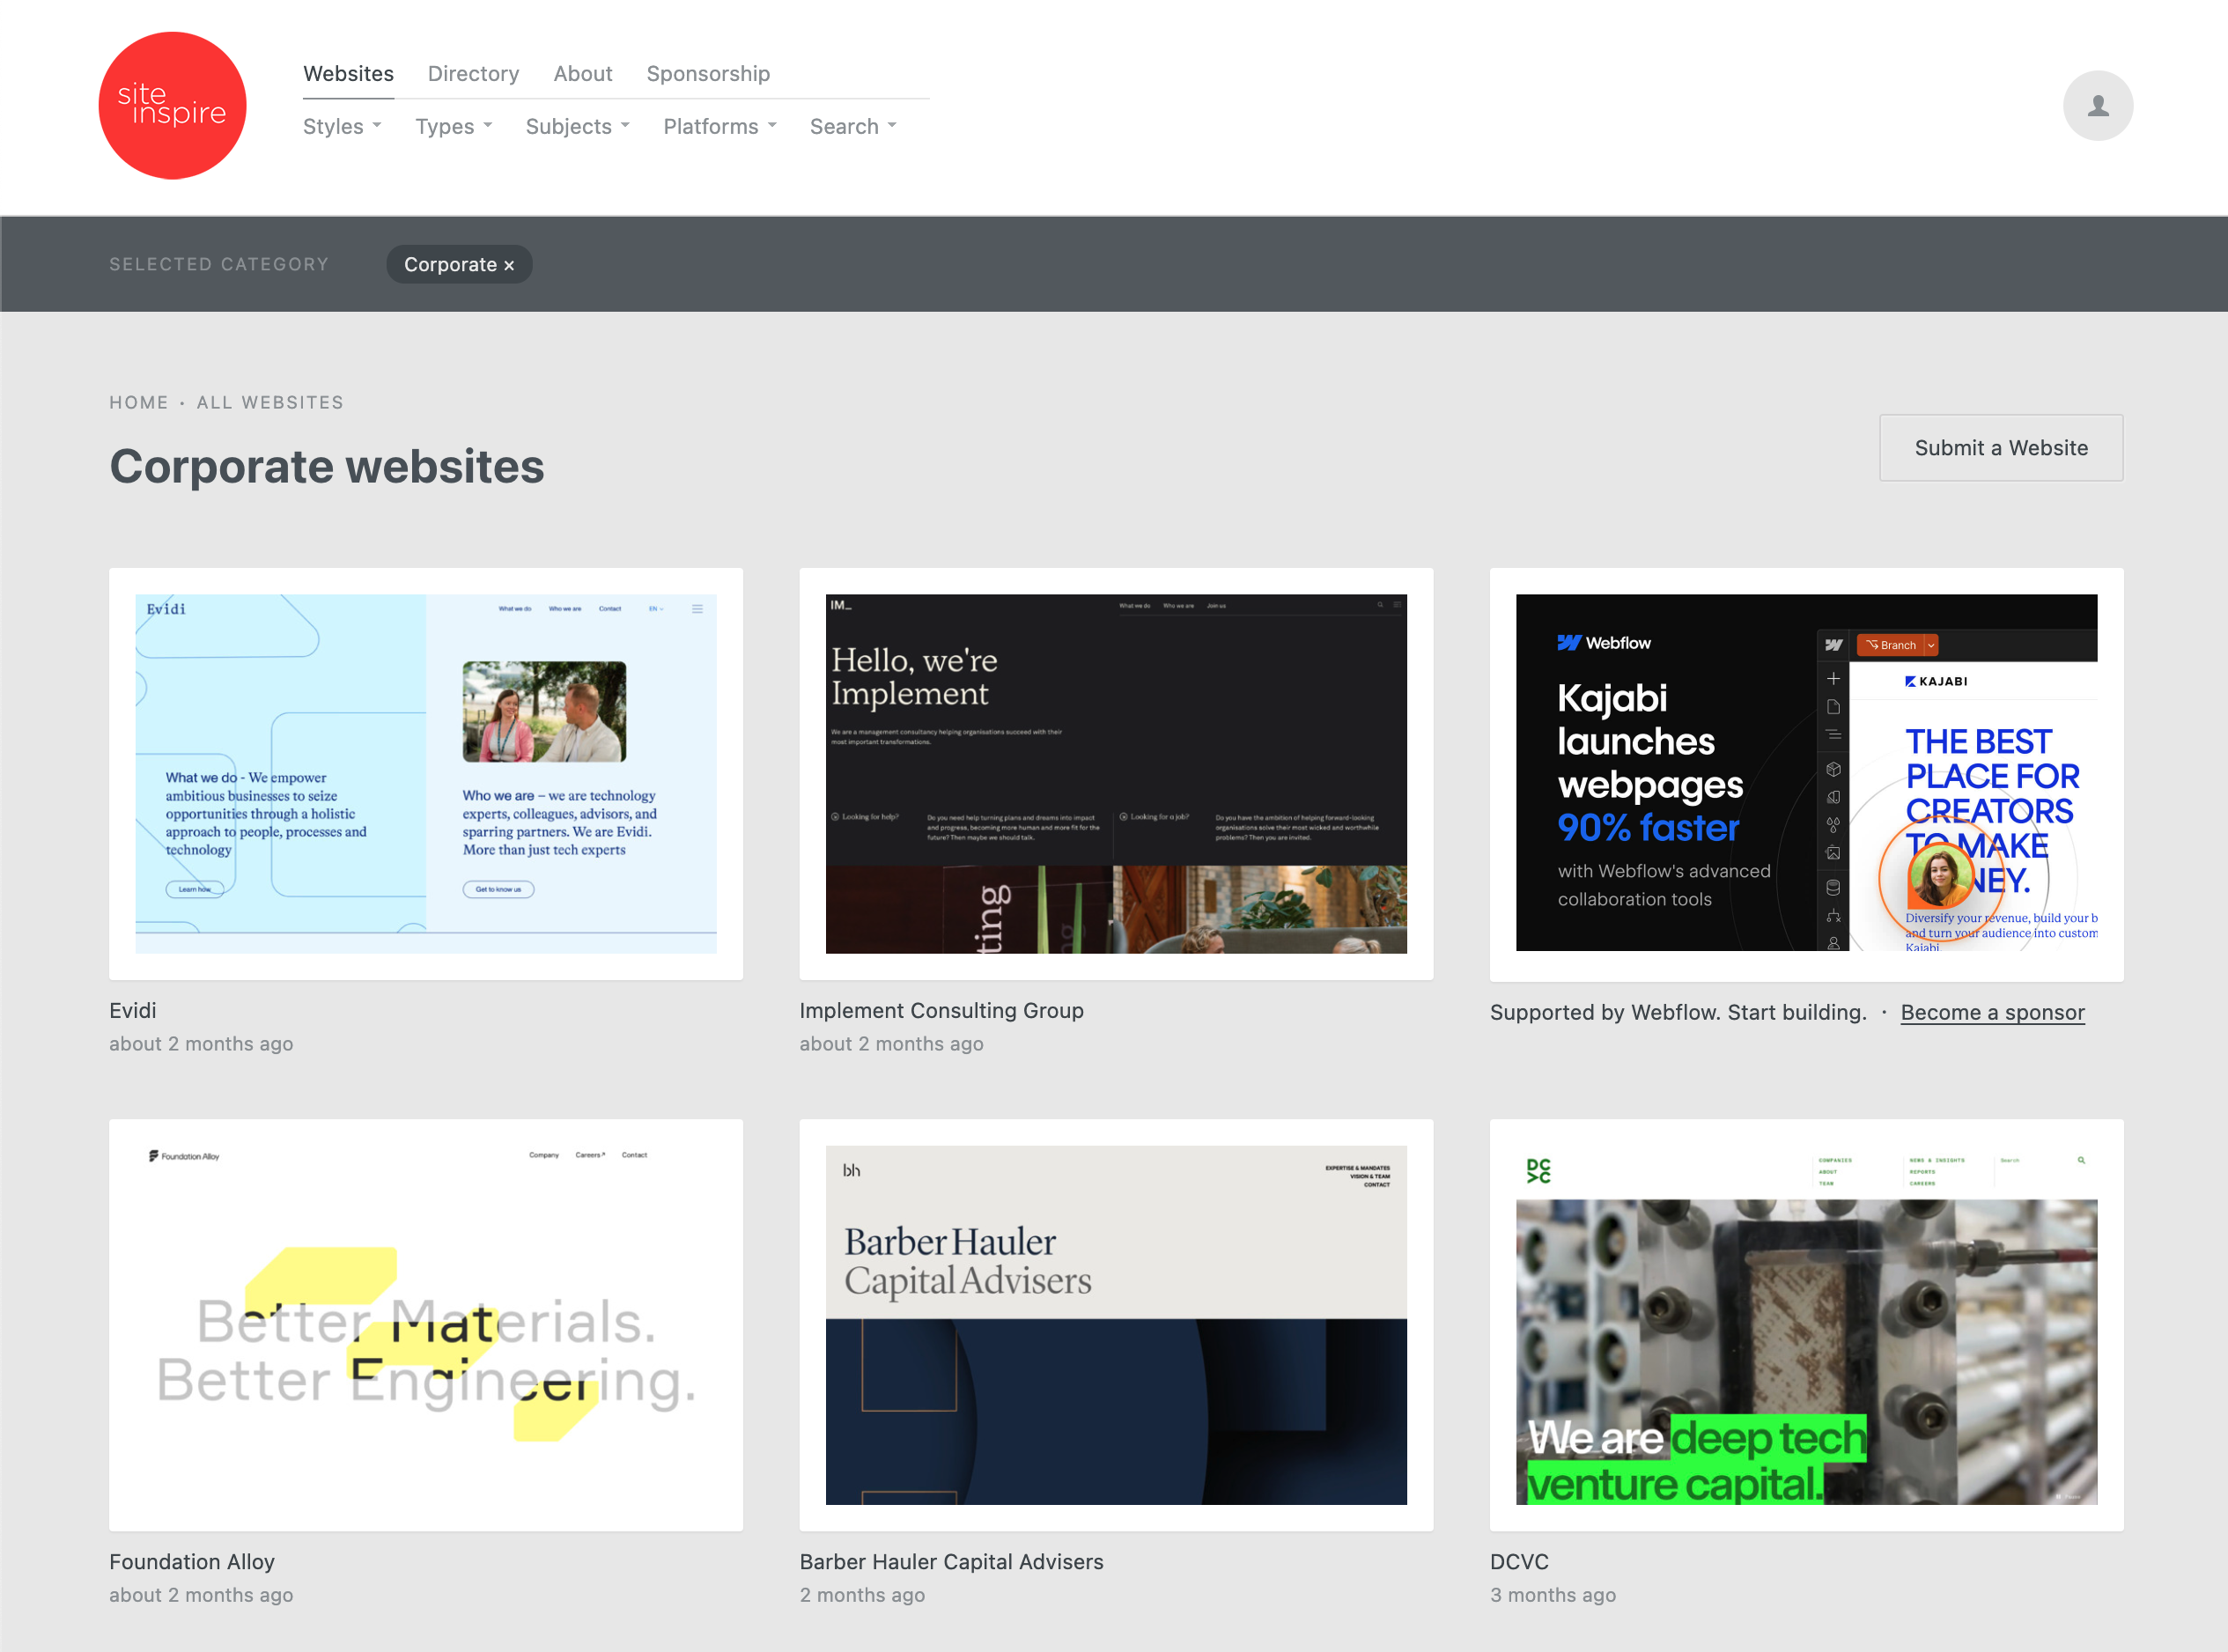This screenshot has height=1652, width=2228.
Task: Click the 'Corporate websites' heading
Action: click(327, 467)
